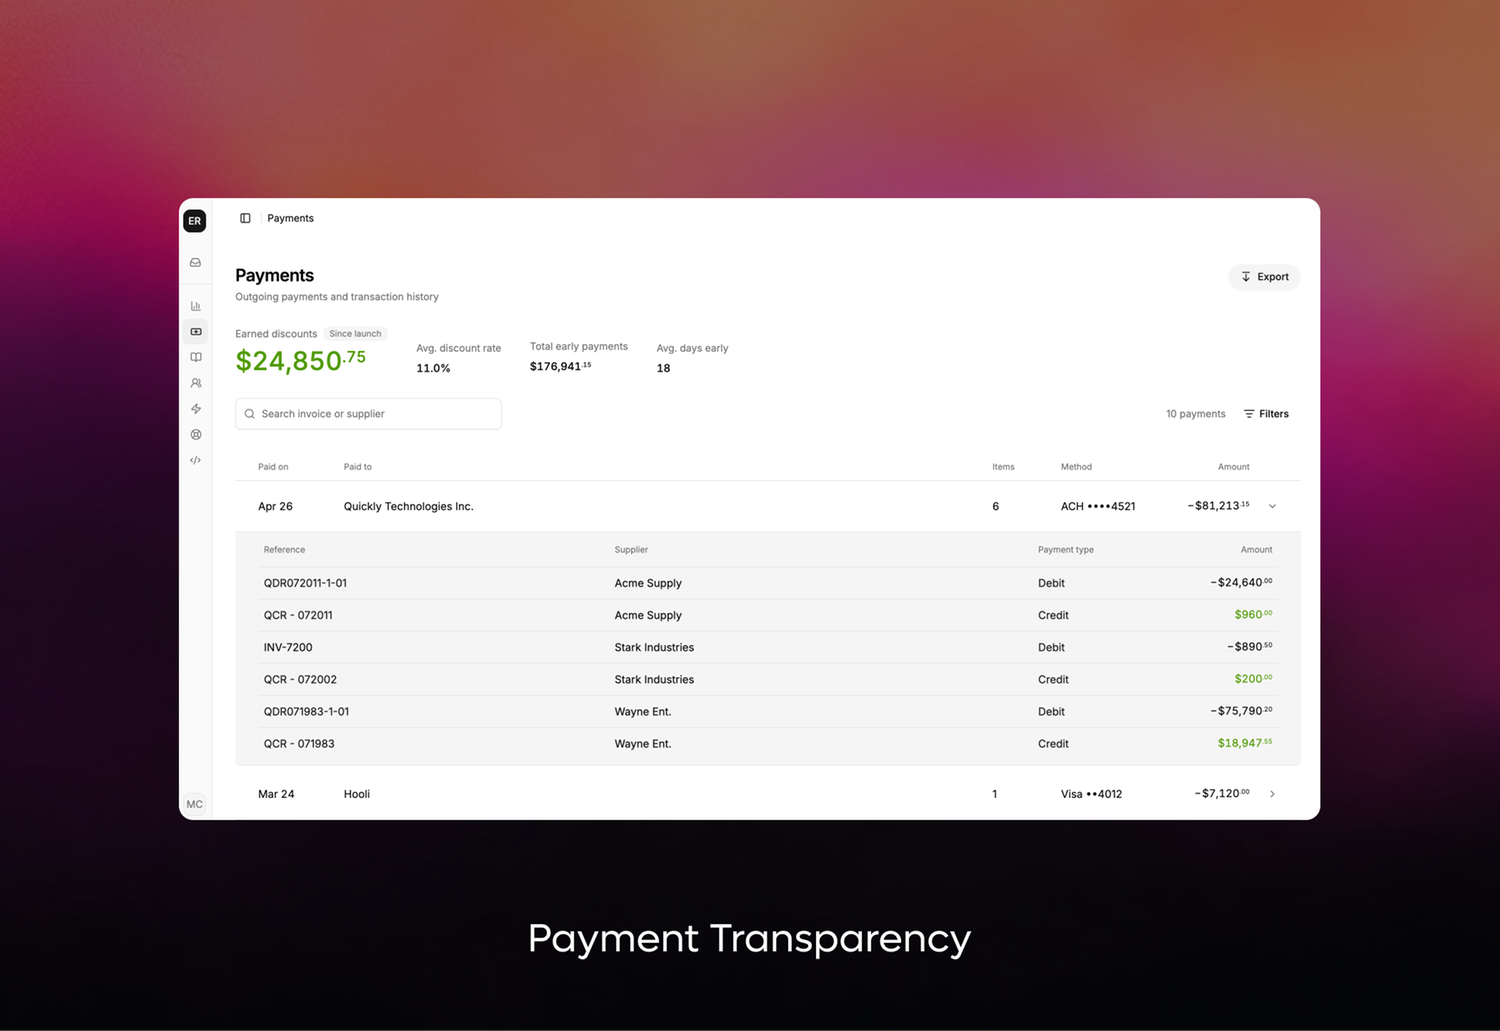Click the ER workspace logo
The image size is (1500, 1031).
click(195, 221)
